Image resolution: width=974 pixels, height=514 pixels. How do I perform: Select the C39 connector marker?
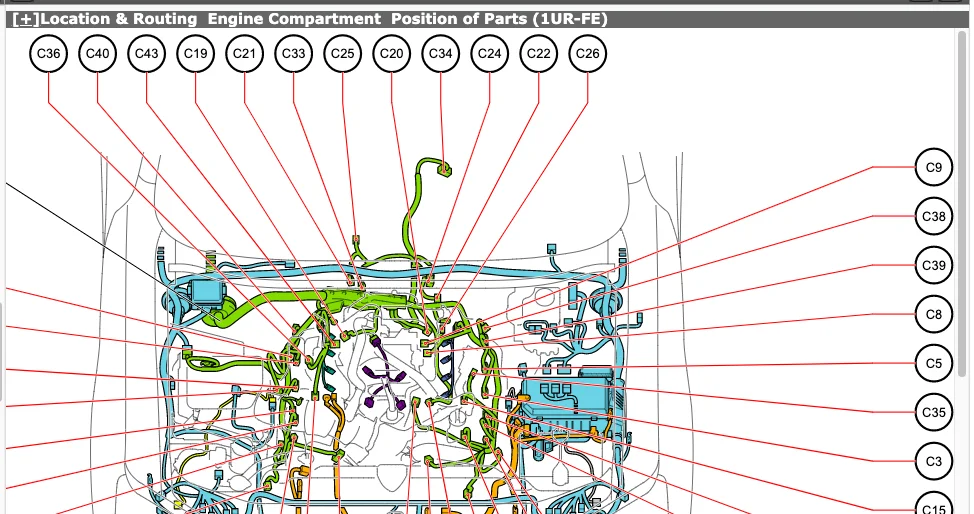933,265
